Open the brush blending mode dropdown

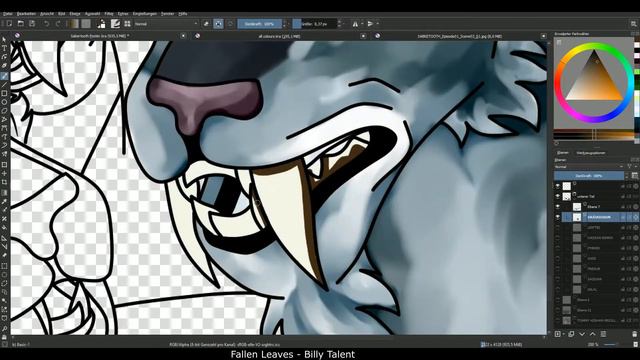[166, 24]
